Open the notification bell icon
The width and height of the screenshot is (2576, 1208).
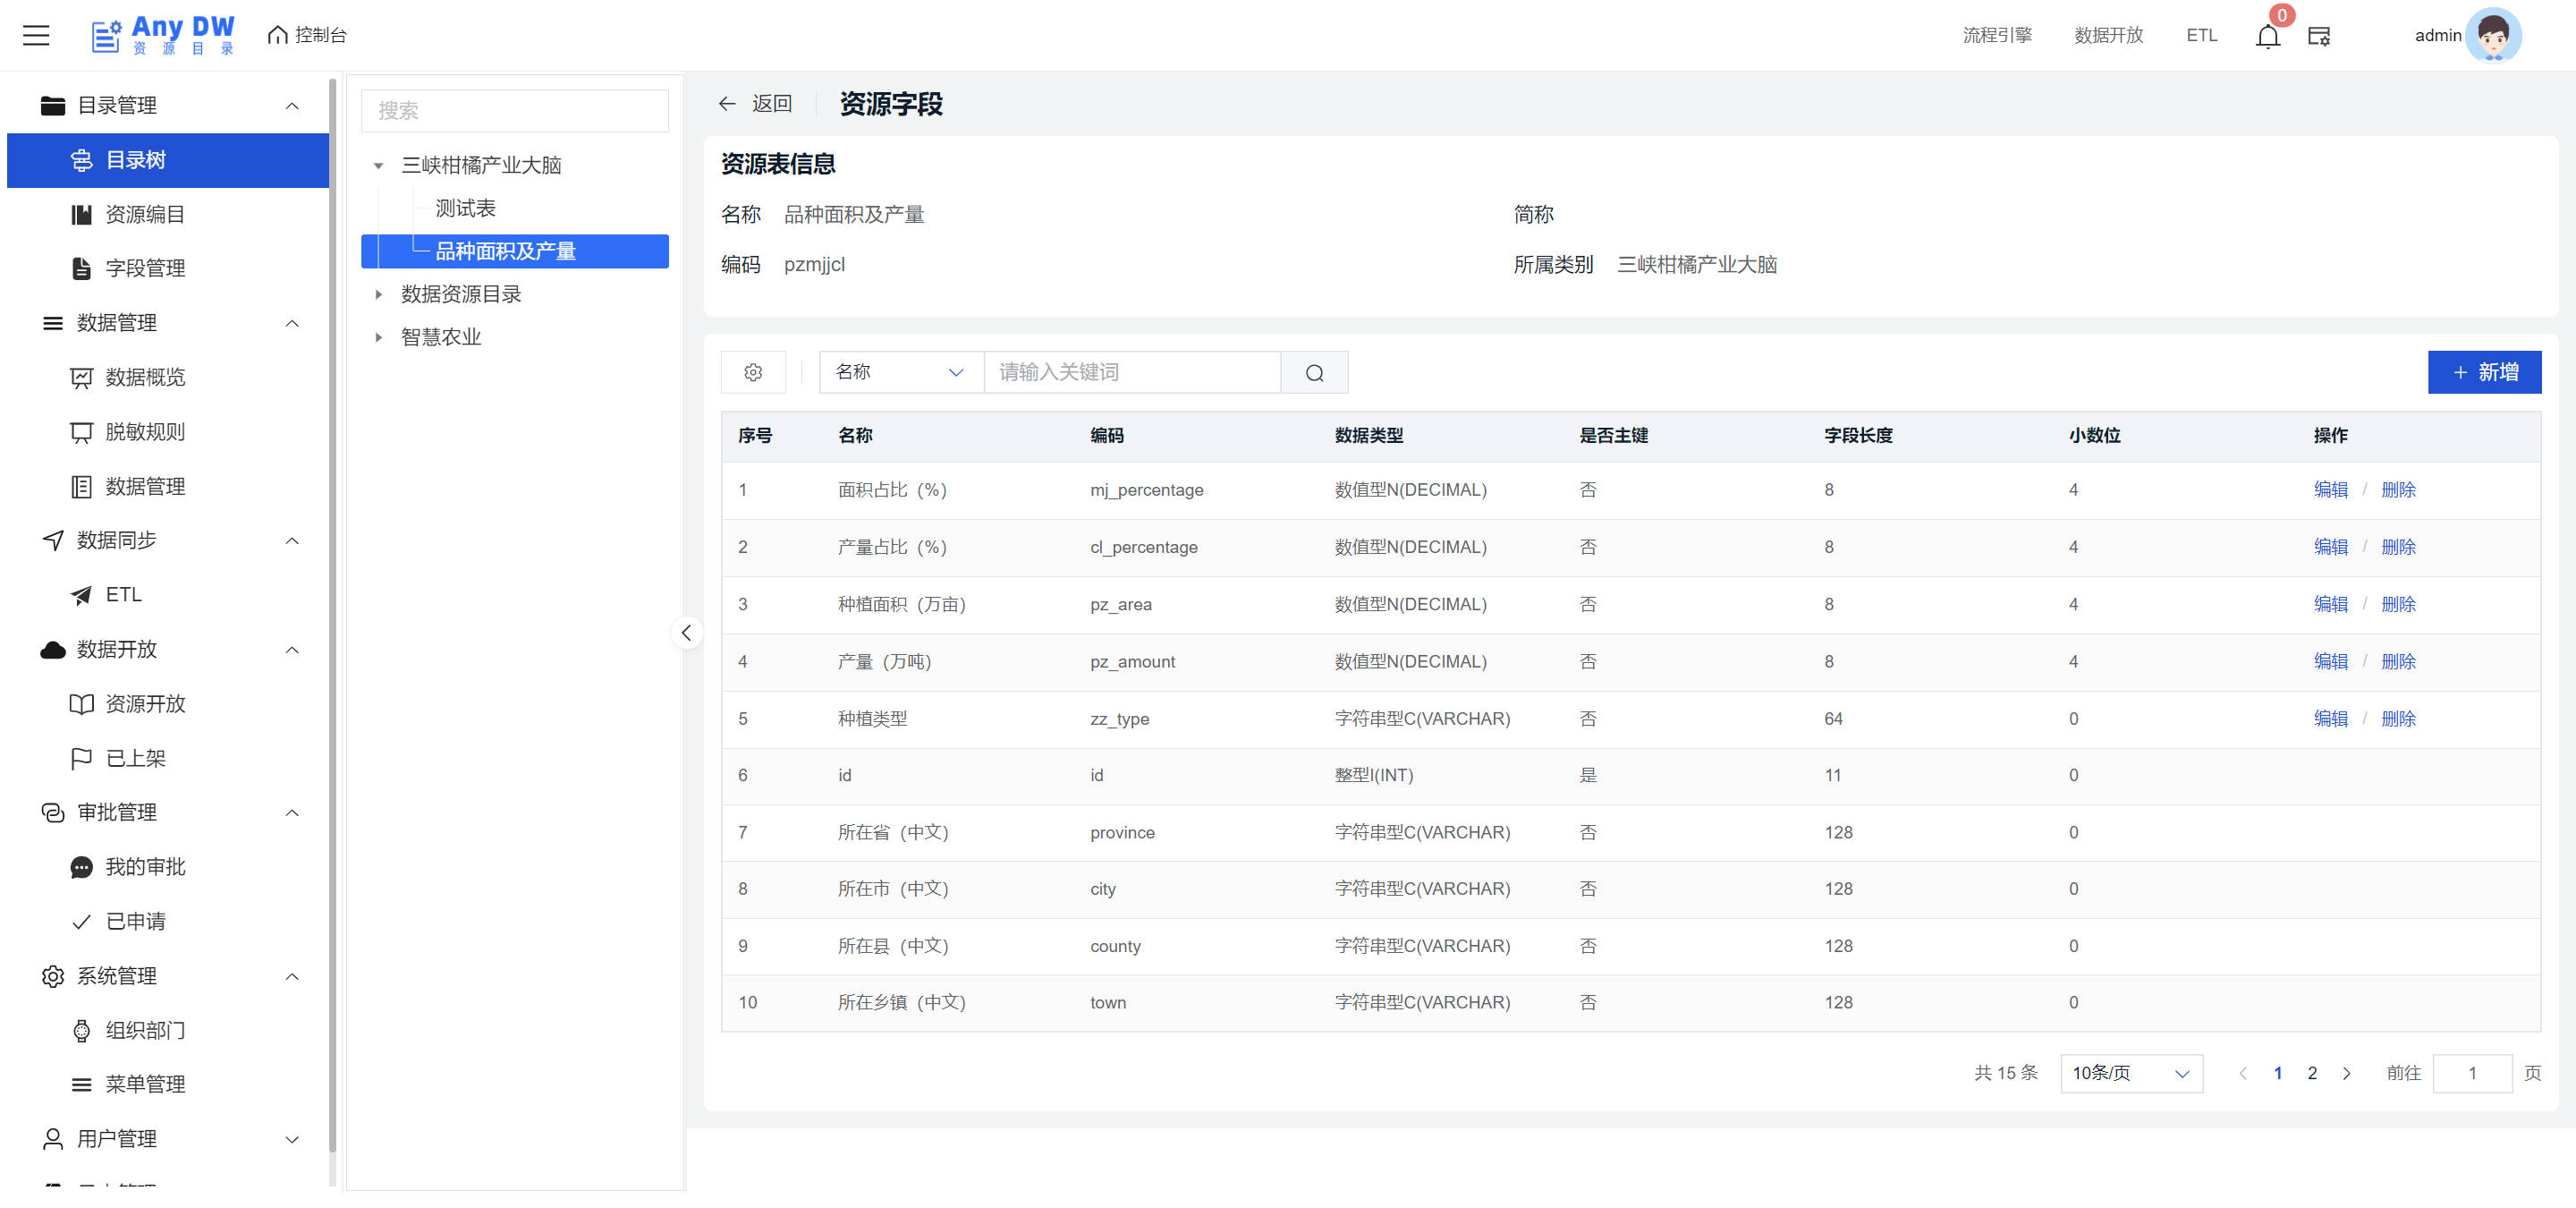click(x=2267, y=37)
